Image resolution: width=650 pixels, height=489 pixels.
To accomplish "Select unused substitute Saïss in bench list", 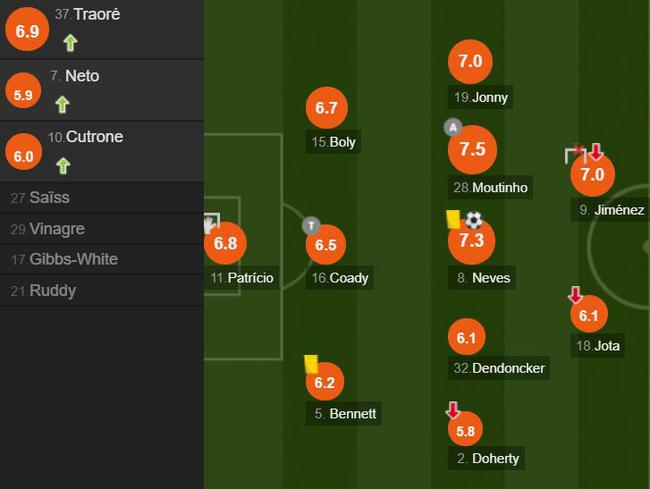I will tap(102, 198).
